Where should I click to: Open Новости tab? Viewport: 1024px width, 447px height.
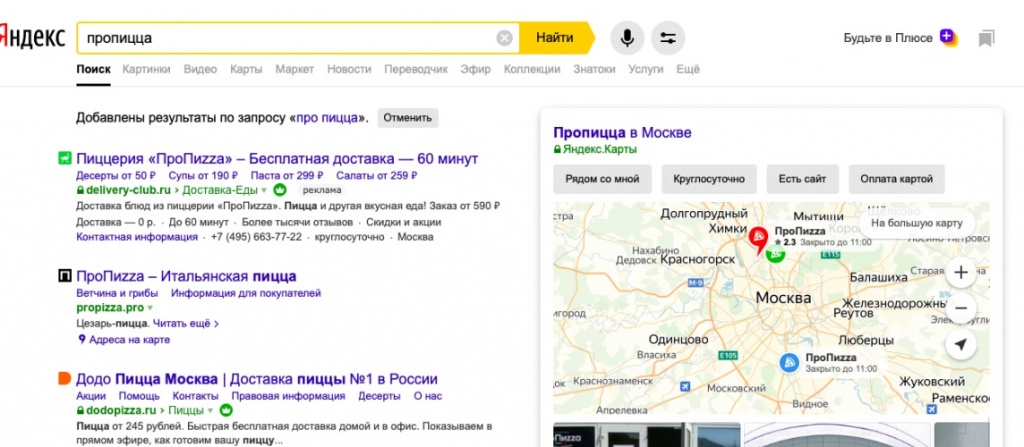pos(349,69)
